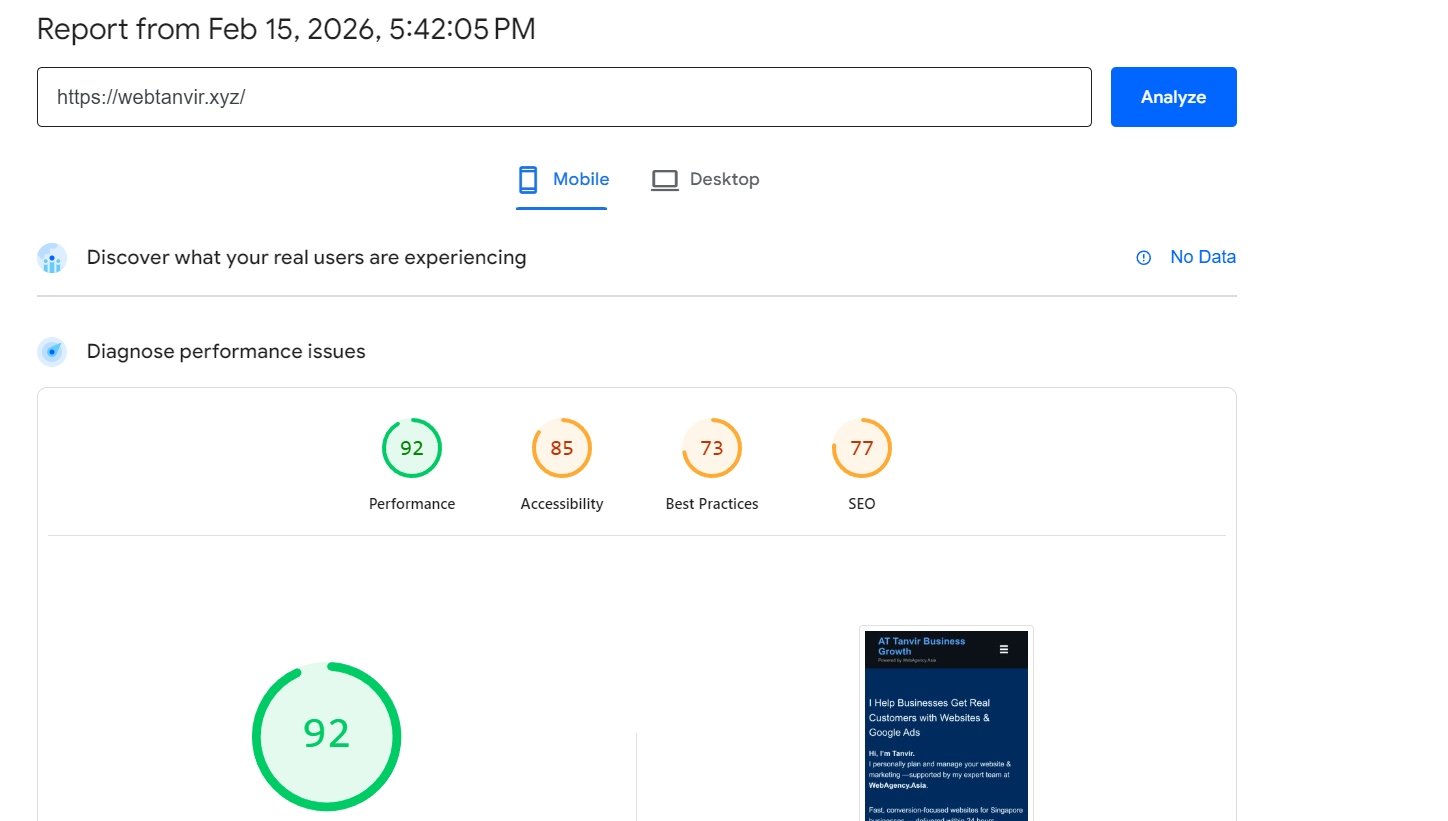Select the Accessibility score gauge showing 85

click(x=562, y=448)
